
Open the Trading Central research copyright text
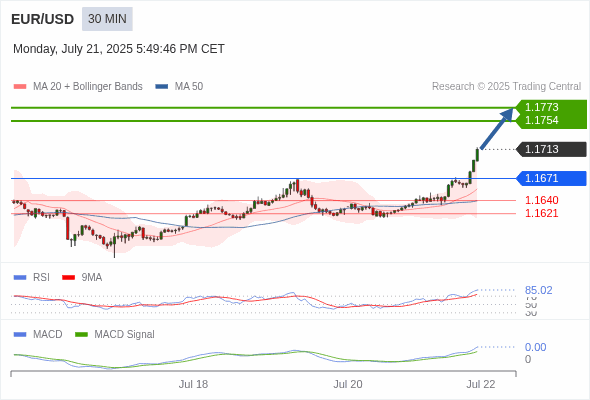tap(506, 87)
